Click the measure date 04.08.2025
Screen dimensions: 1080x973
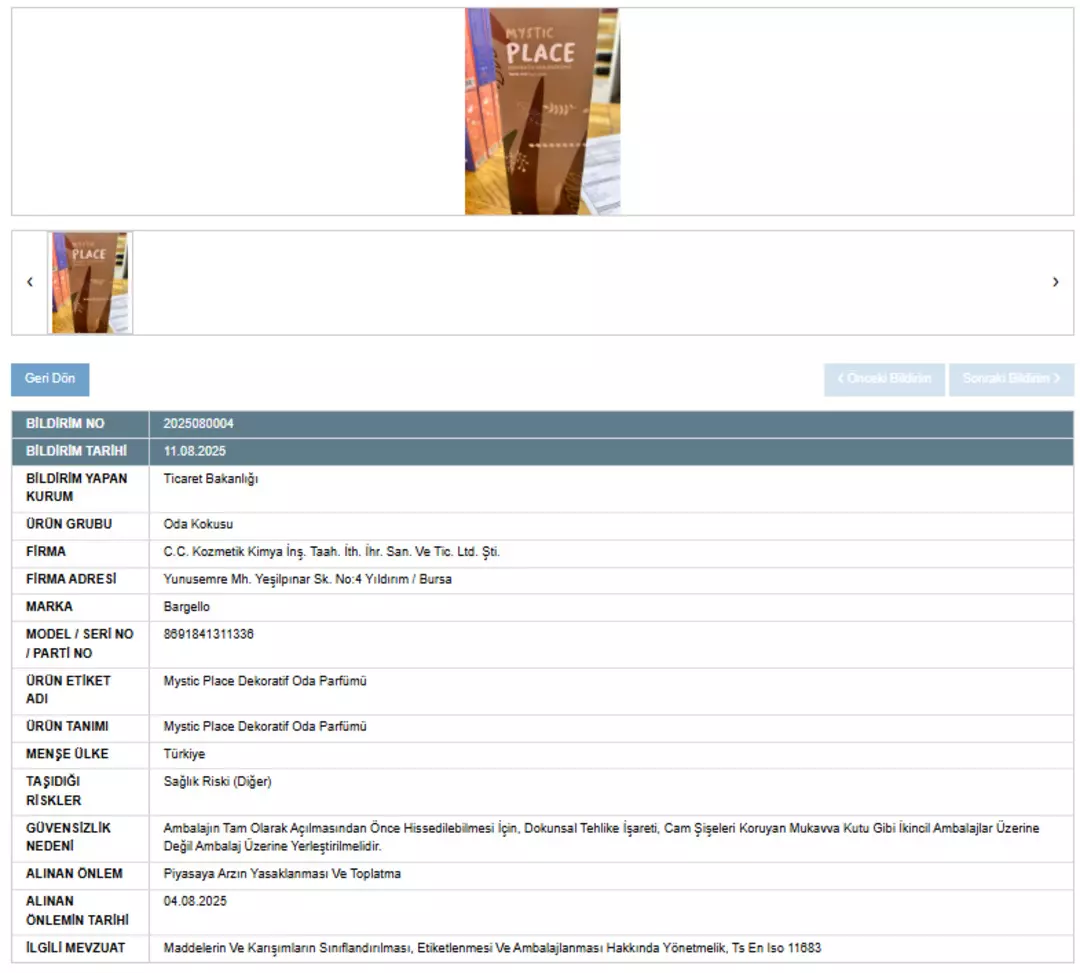tap(195, 901)
